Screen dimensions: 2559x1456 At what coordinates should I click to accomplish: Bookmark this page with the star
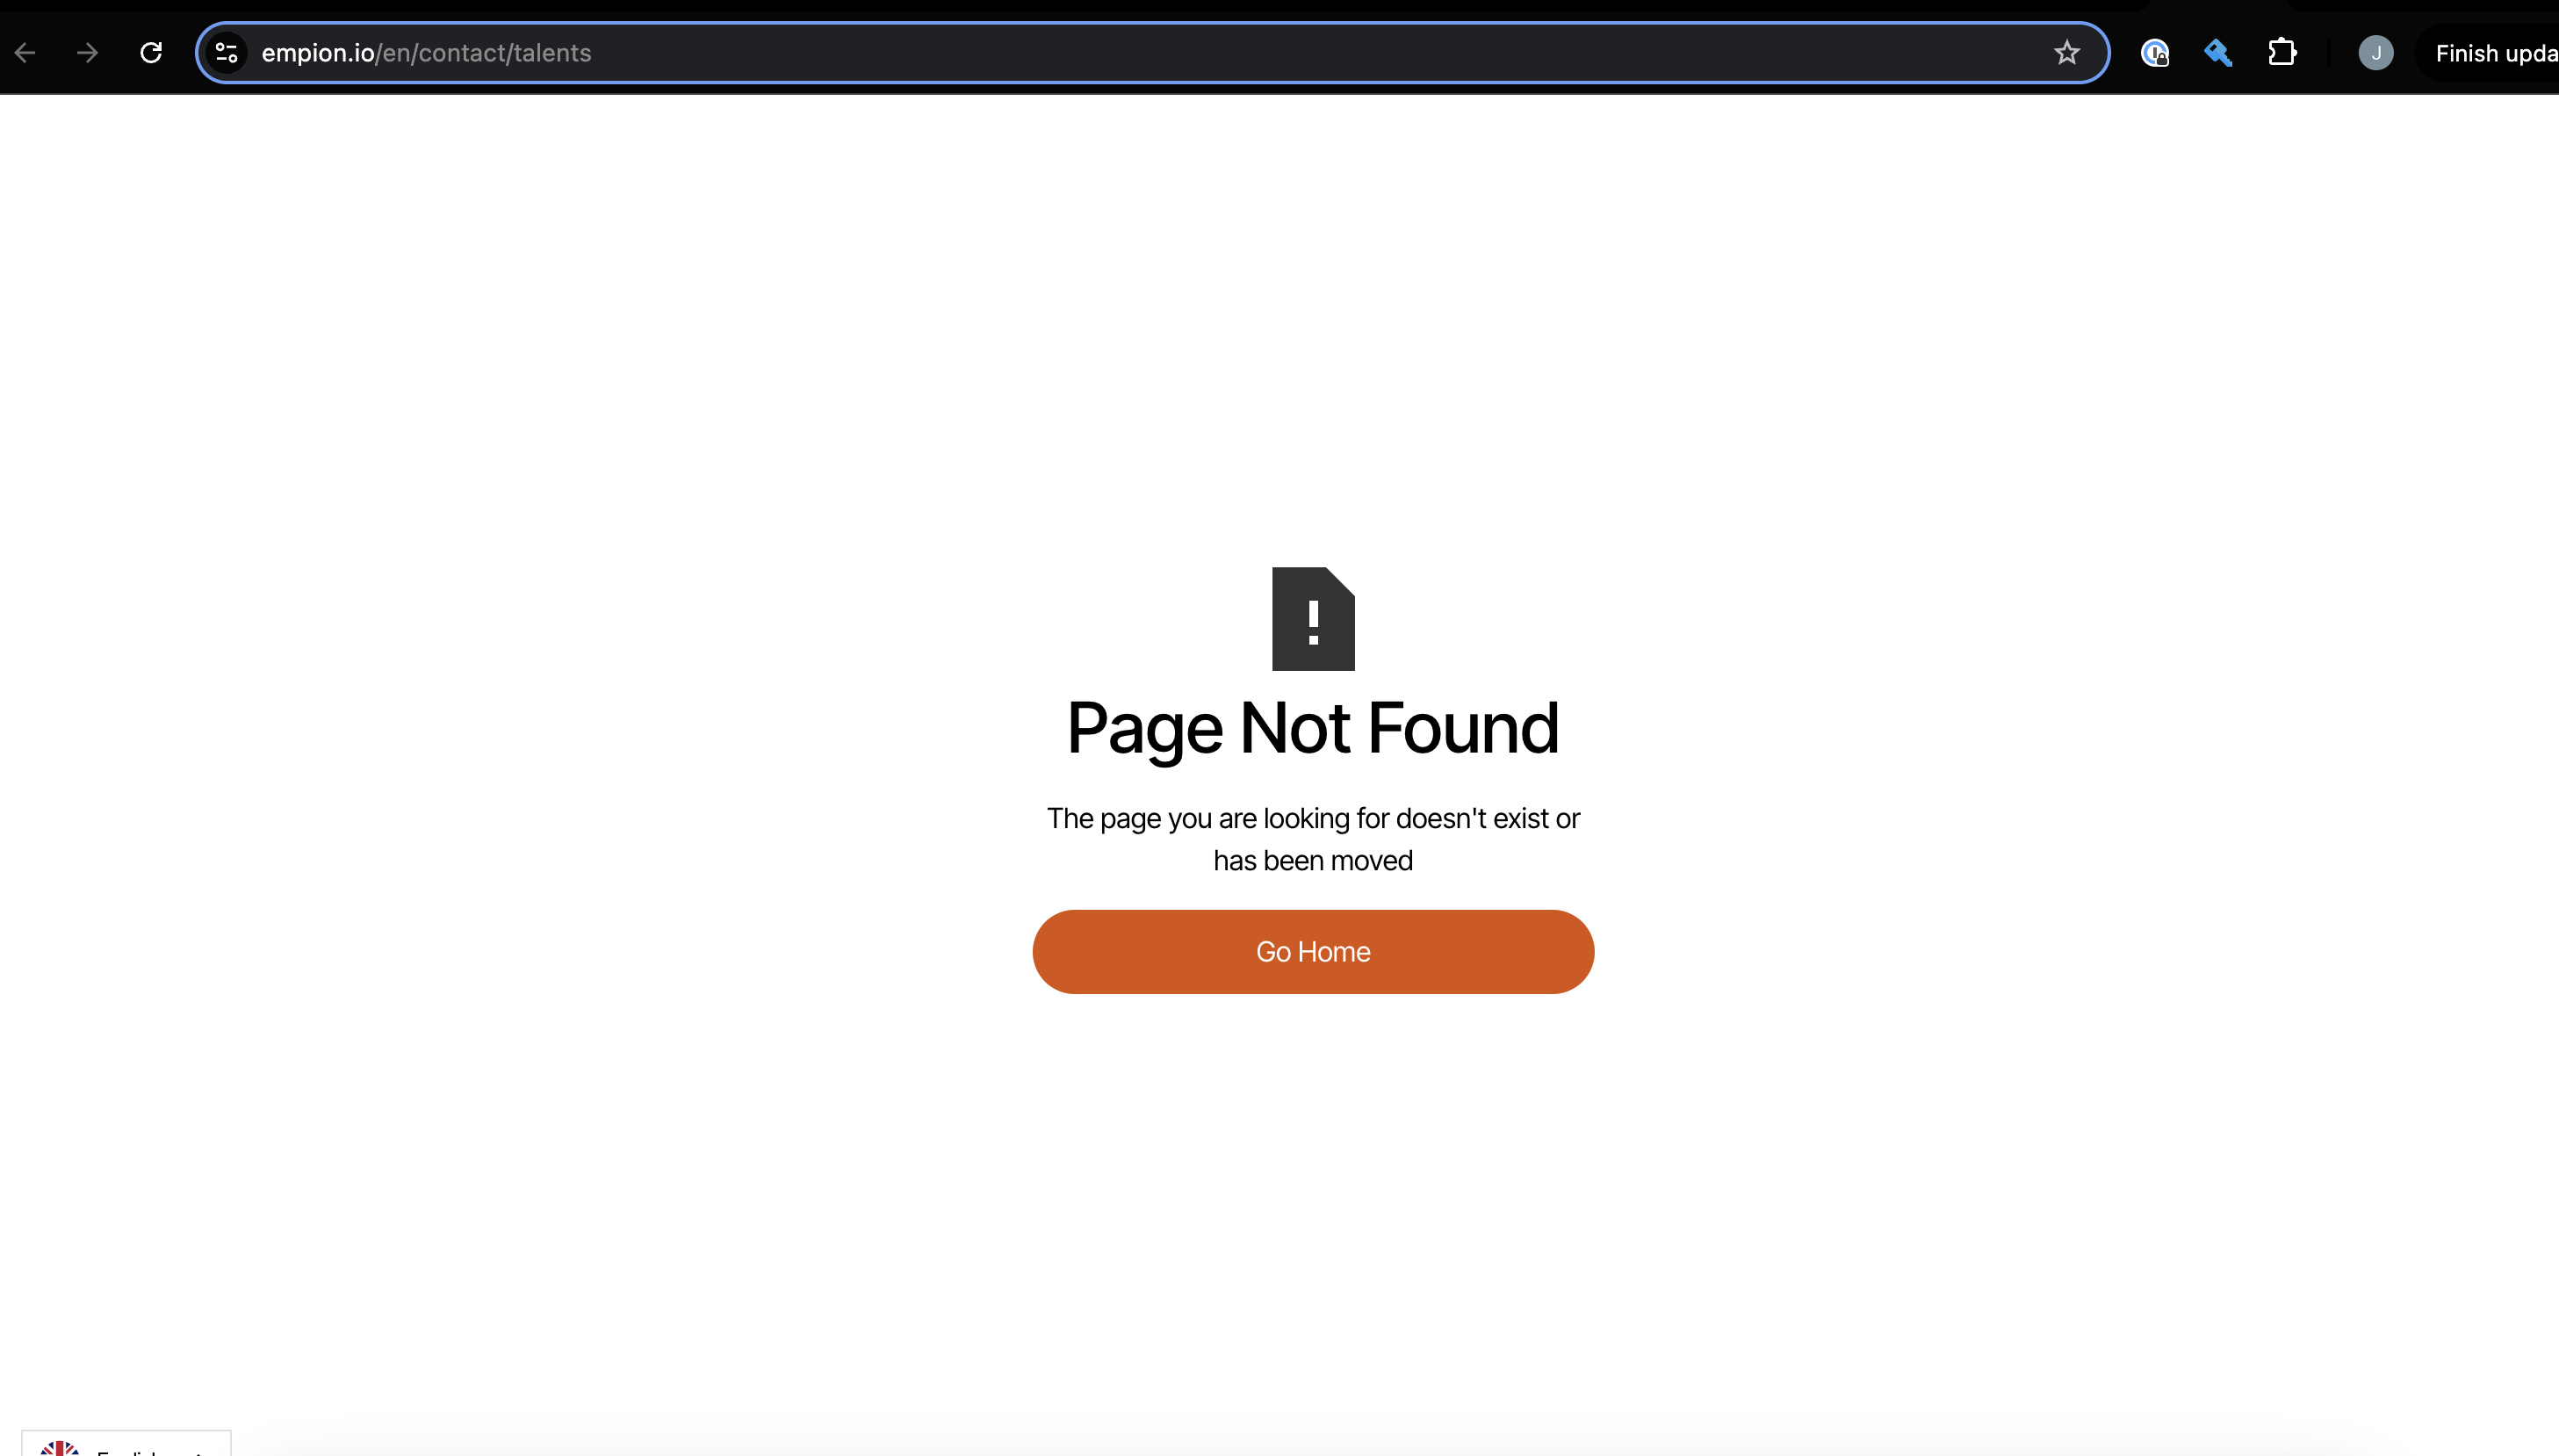2066,53
